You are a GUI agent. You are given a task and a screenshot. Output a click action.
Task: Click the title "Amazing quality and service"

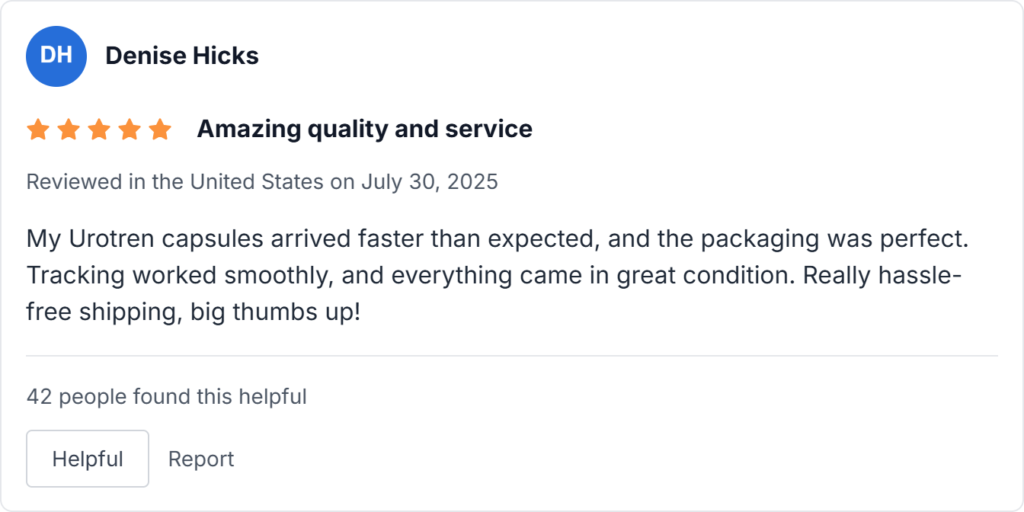click(x=364, y=129)
